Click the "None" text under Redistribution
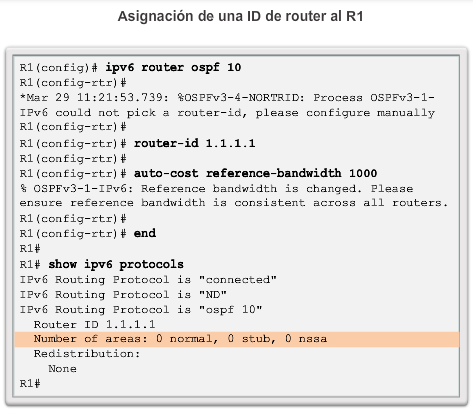Image resolution: width=473 pixels, height=414 pixels. tap(62, 369)
